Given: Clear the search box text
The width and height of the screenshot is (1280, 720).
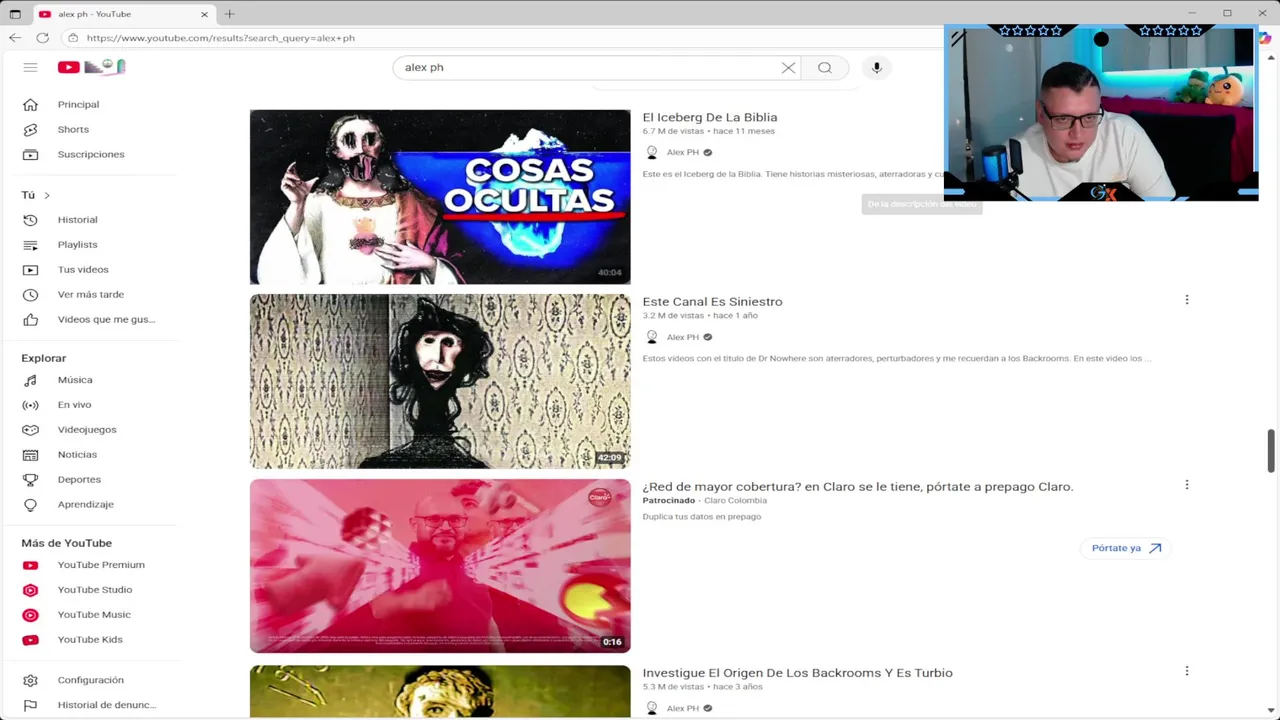Looking at the screenshot, I should [788, 67].
